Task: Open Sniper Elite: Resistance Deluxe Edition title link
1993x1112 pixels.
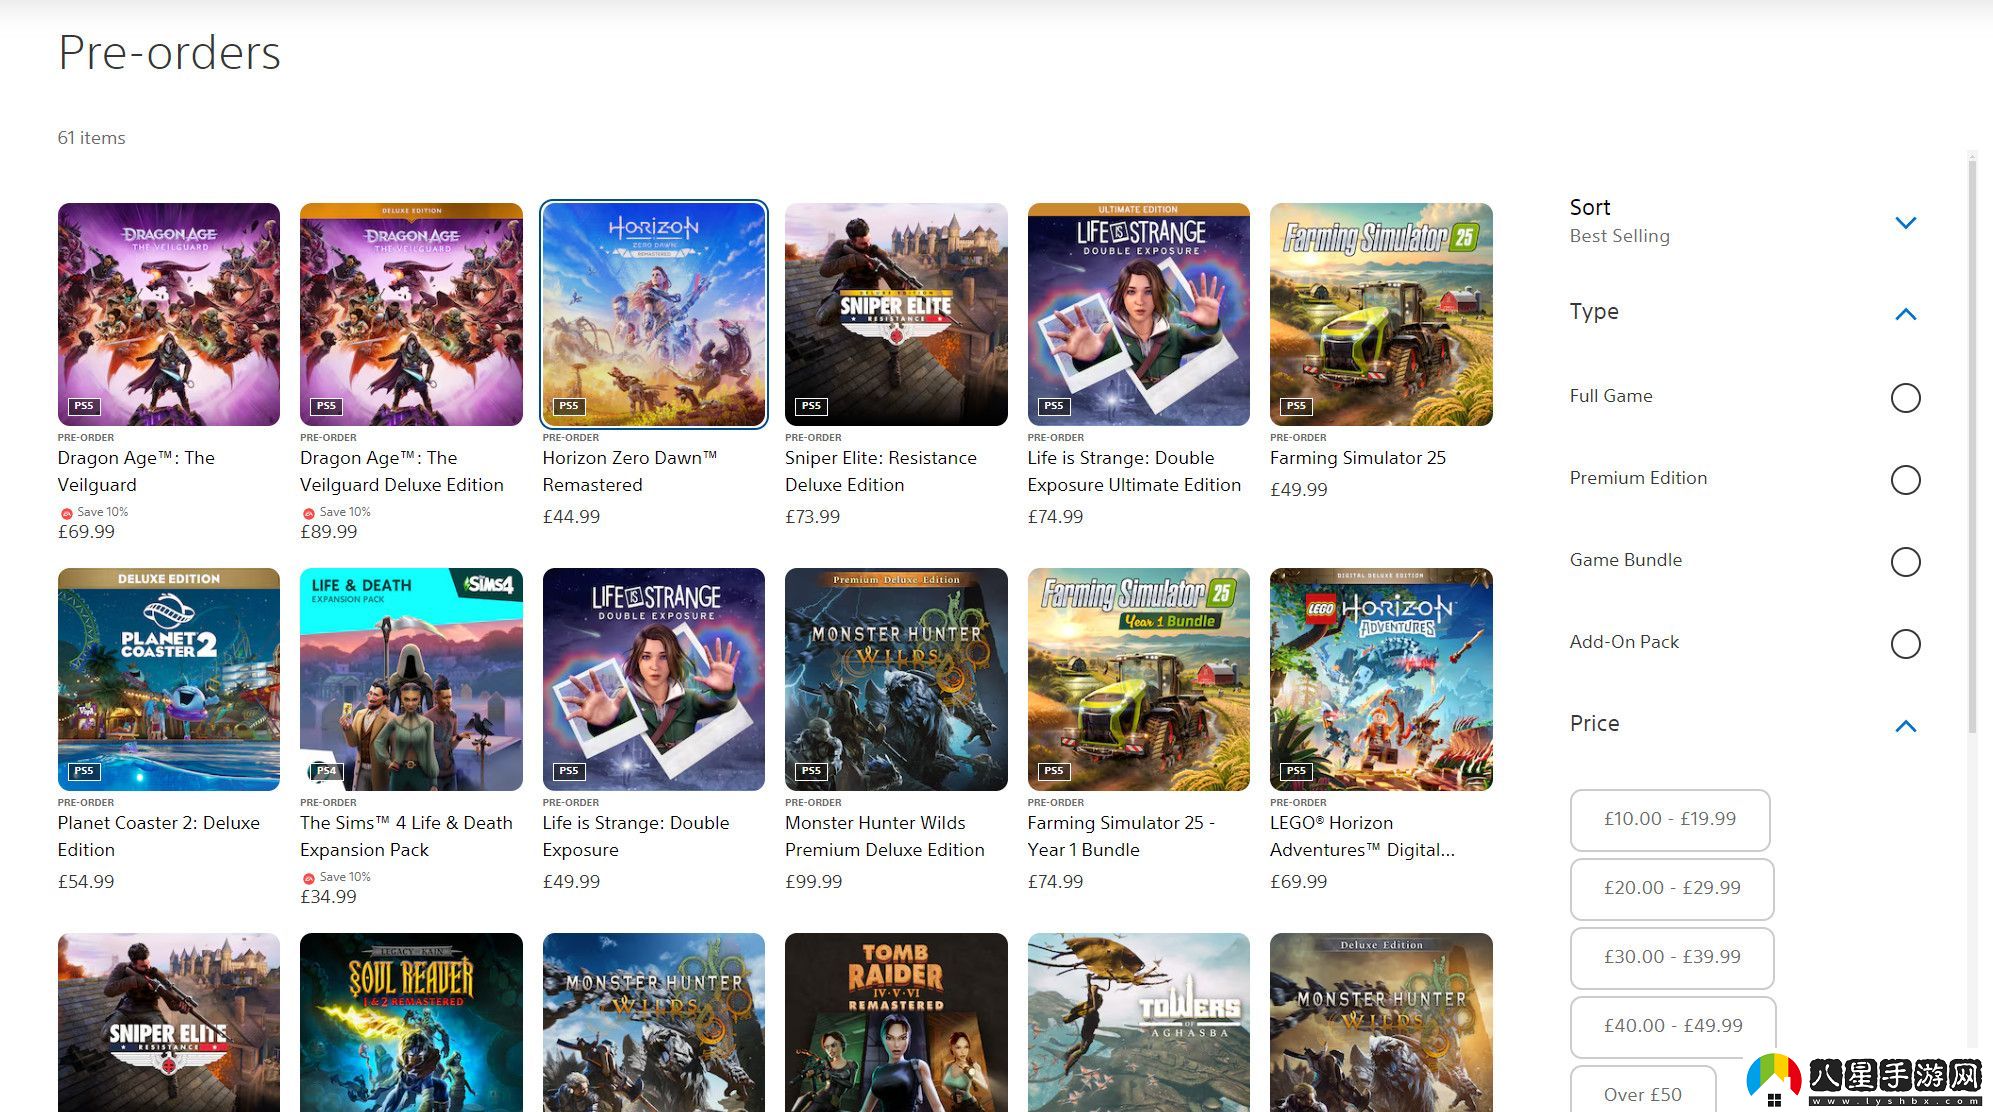Action: coord(880,471)
